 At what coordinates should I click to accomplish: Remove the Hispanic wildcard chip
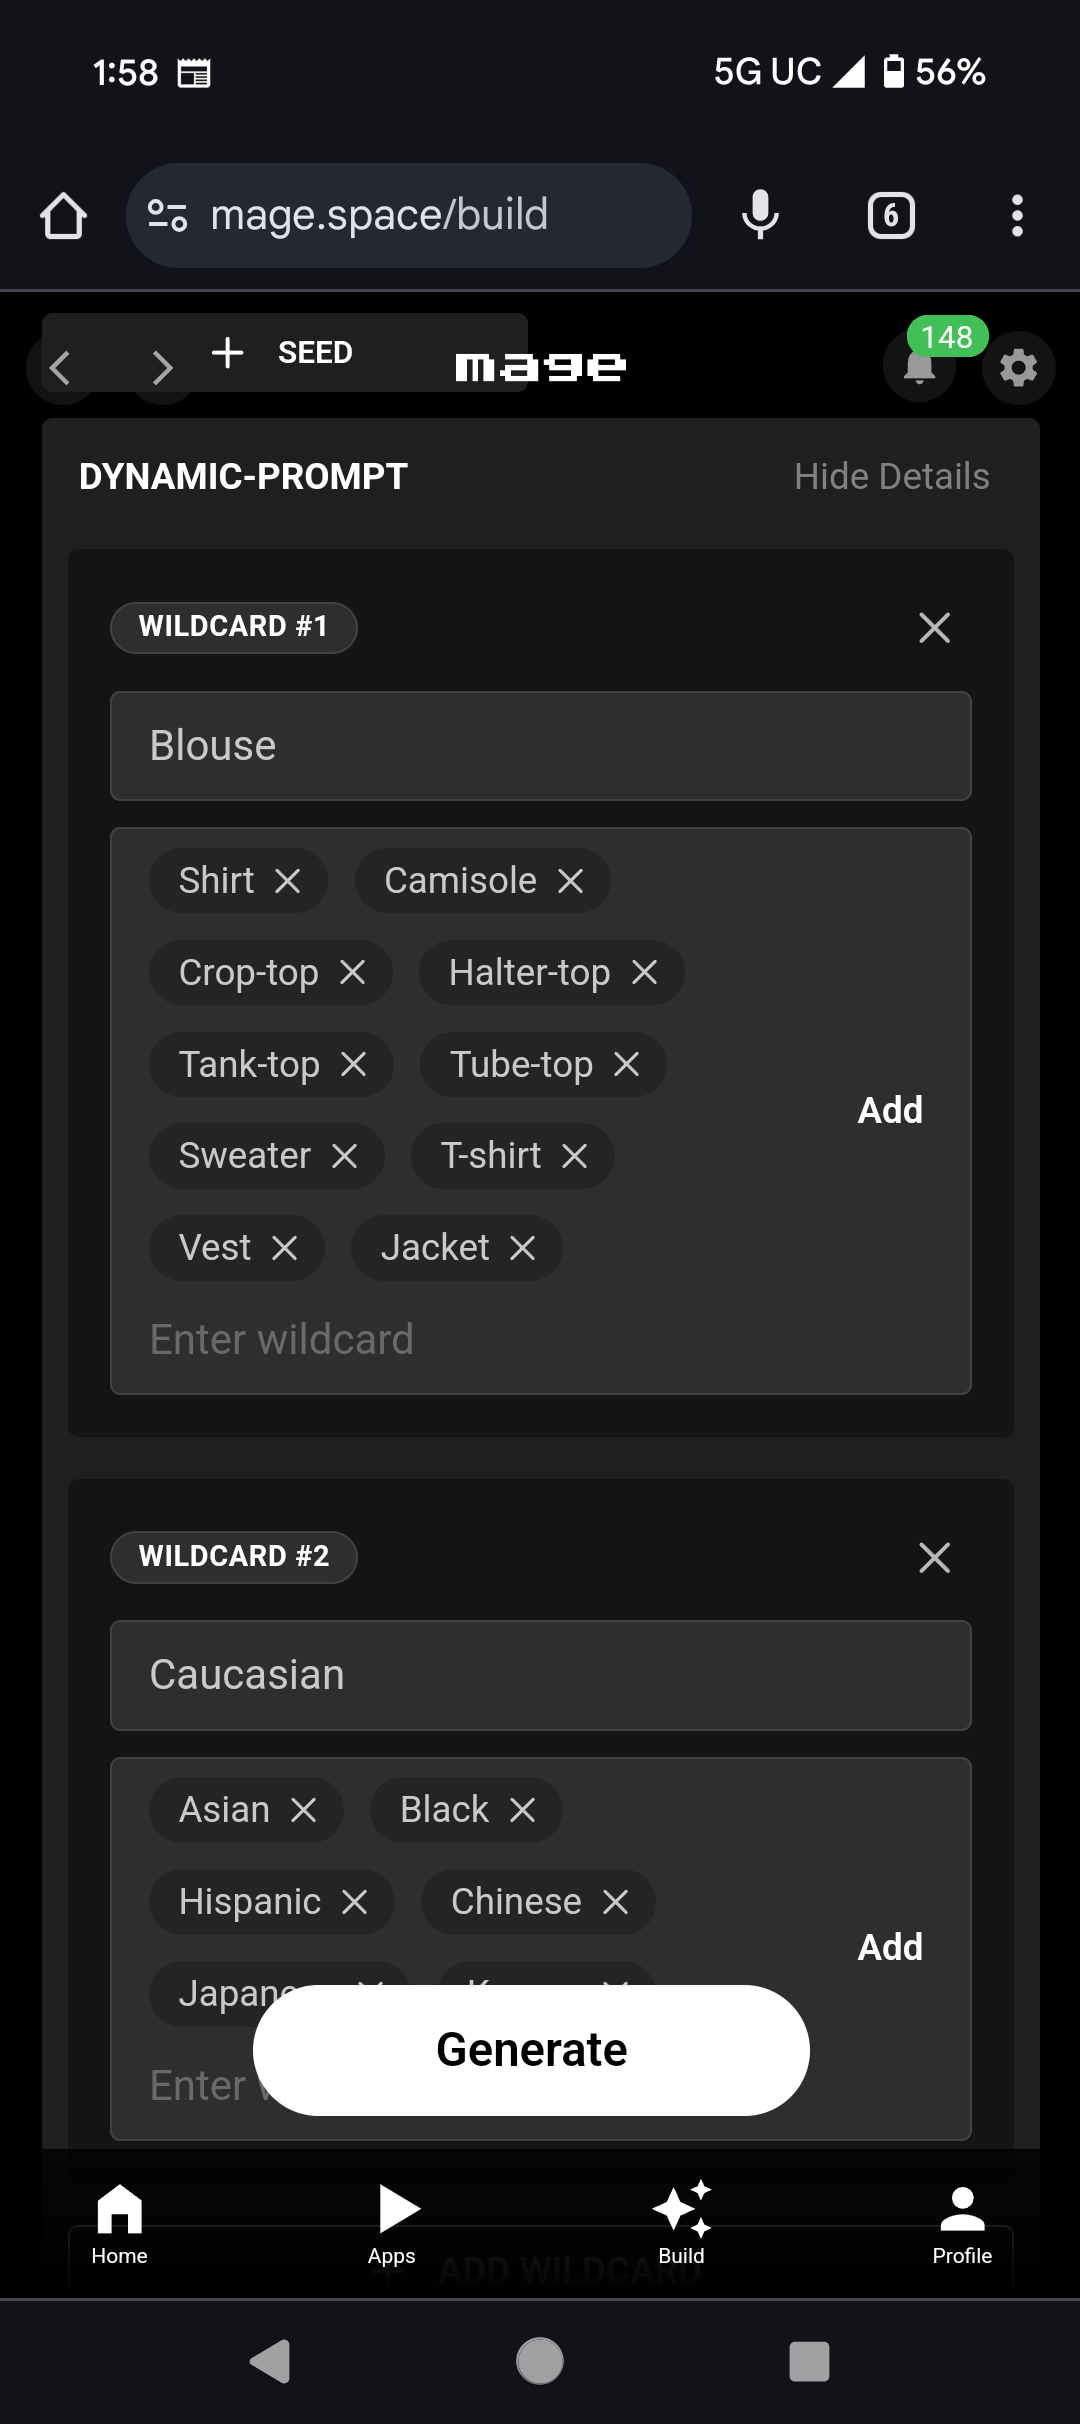(355, 1902)
